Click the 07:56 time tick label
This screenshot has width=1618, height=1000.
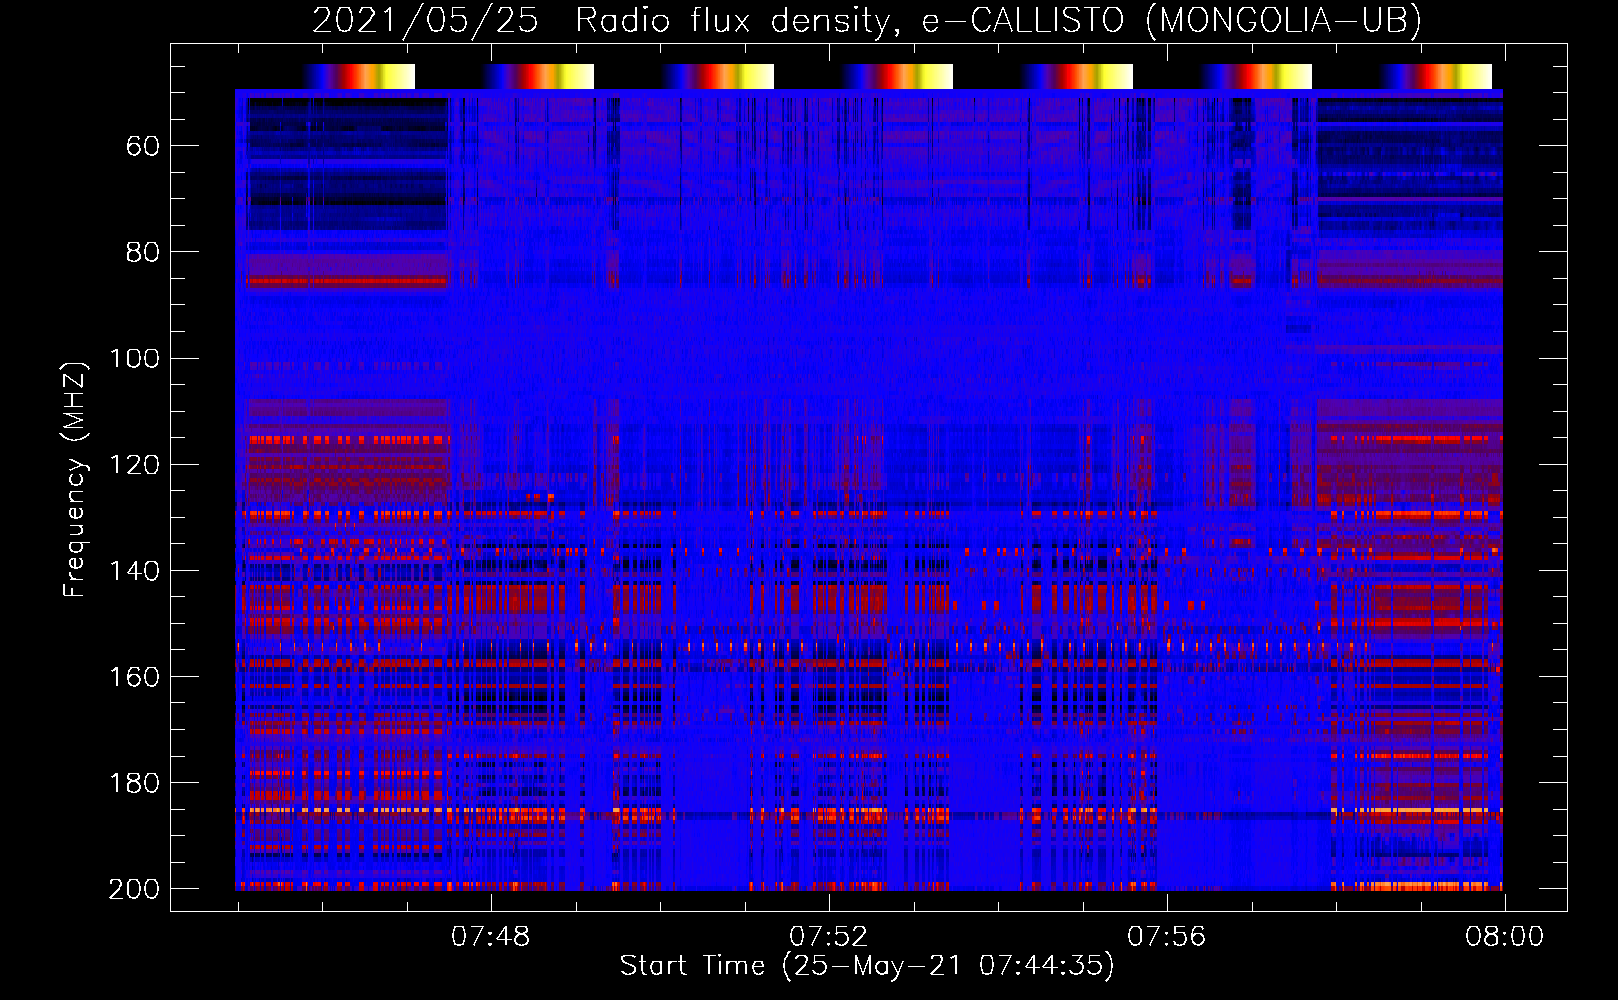point(1166,937)
